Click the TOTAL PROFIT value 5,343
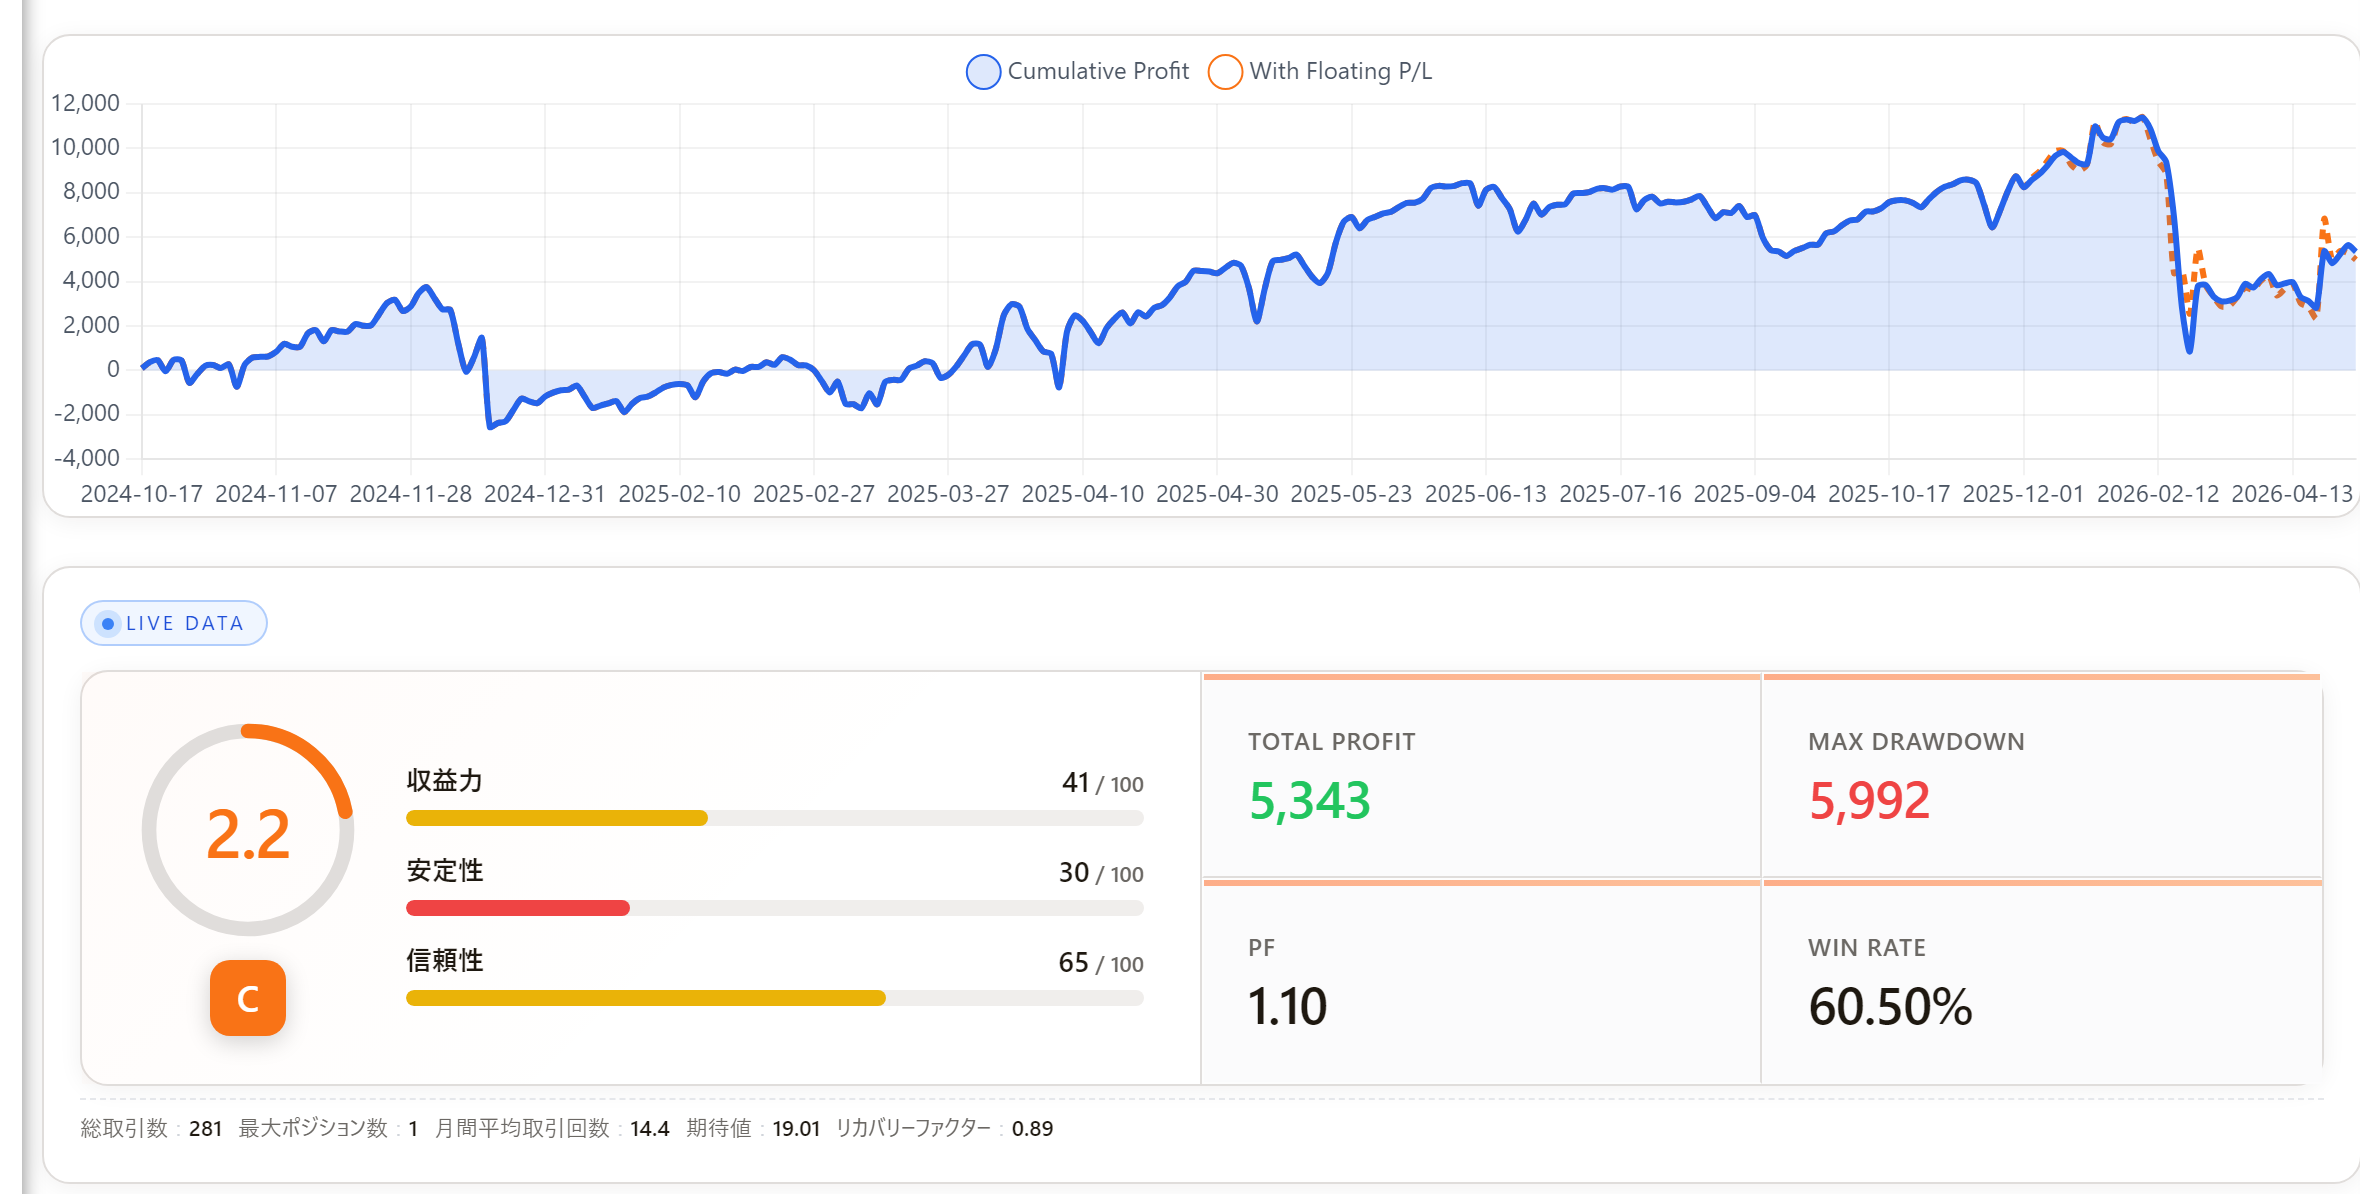This screenshot has width=2360, height=1194. click(x=1309, y=801)
